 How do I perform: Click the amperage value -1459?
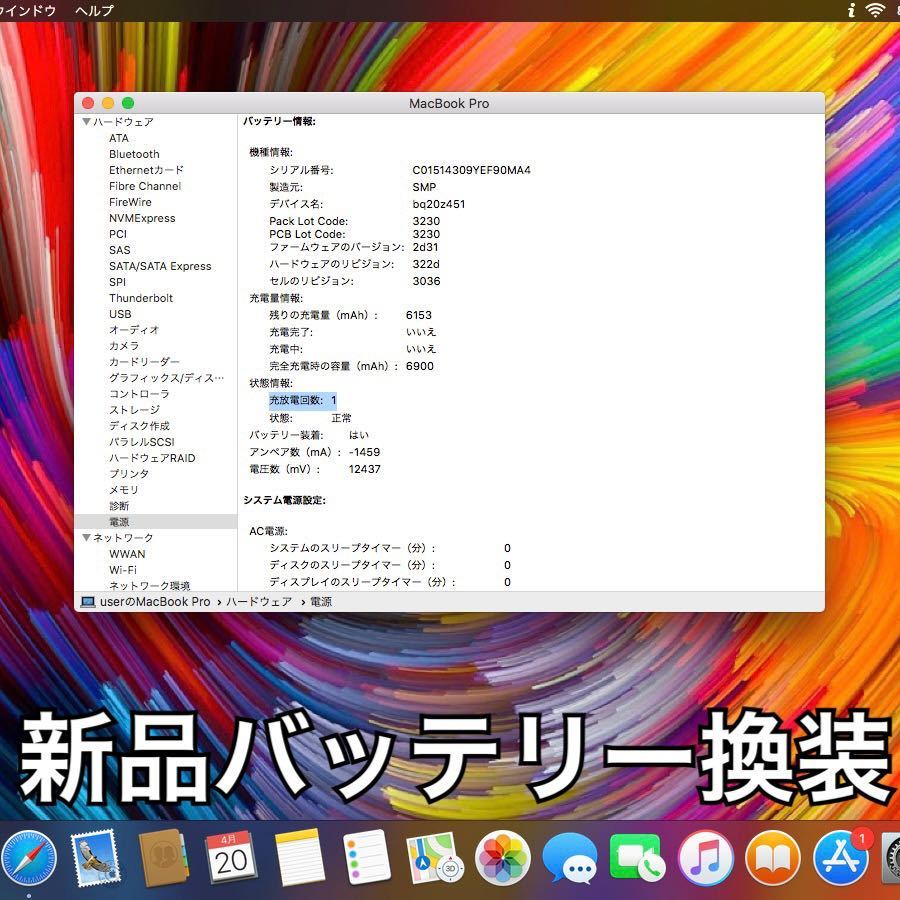(x=364, y=452)
